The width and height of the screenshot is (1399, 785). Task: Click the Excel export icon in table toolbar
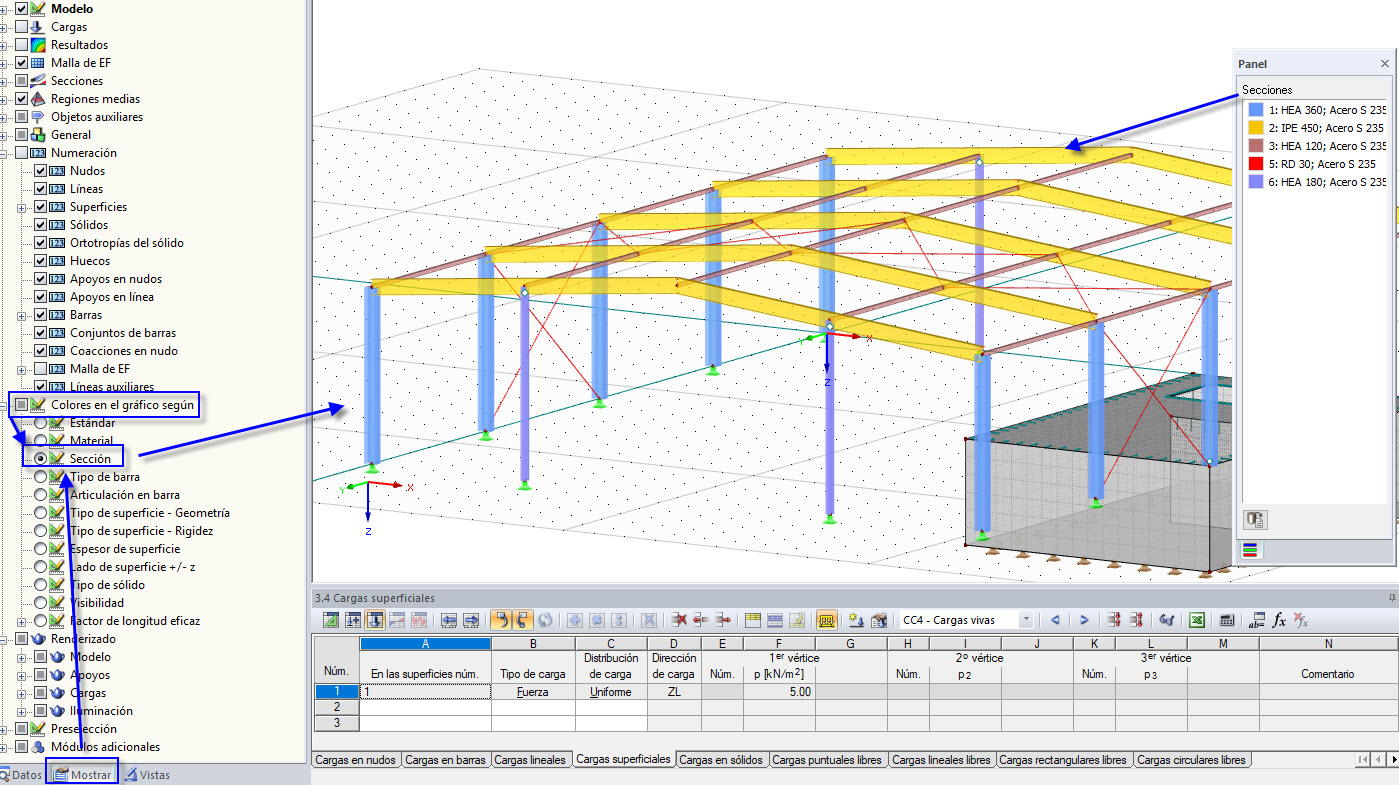point(1196,620)
